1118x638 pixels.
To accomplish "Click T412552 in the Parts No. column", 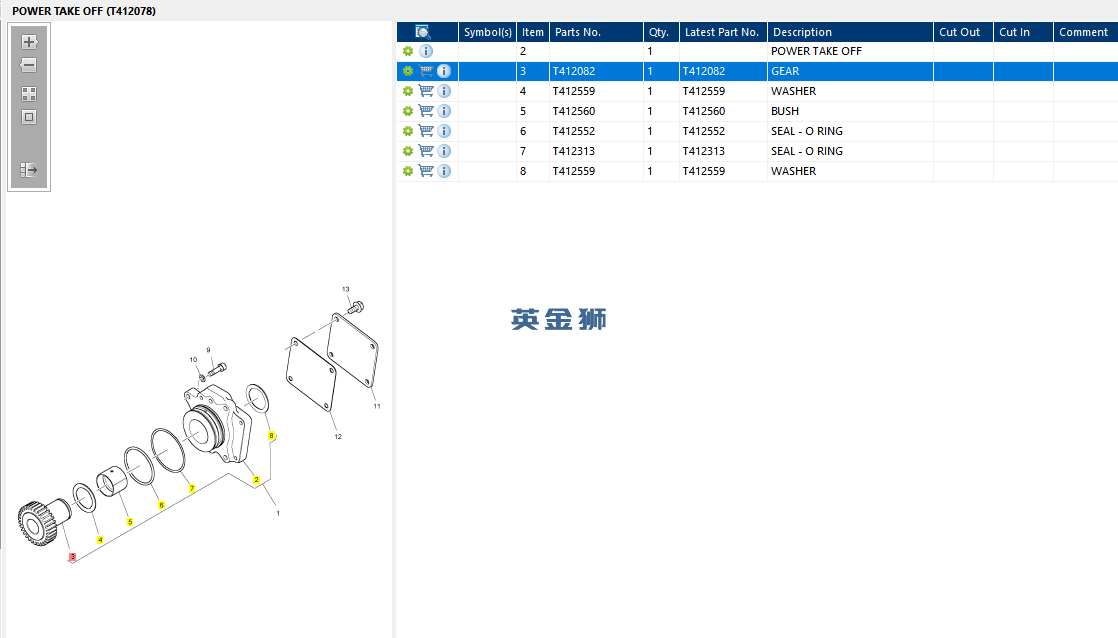I will 574,131.
